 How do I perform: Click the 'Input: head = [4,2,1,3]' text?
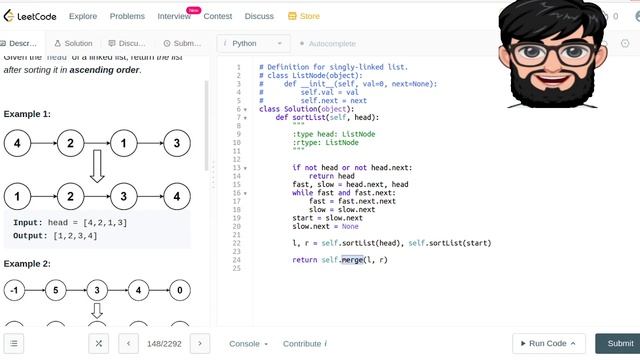click(x=70, y=222)
